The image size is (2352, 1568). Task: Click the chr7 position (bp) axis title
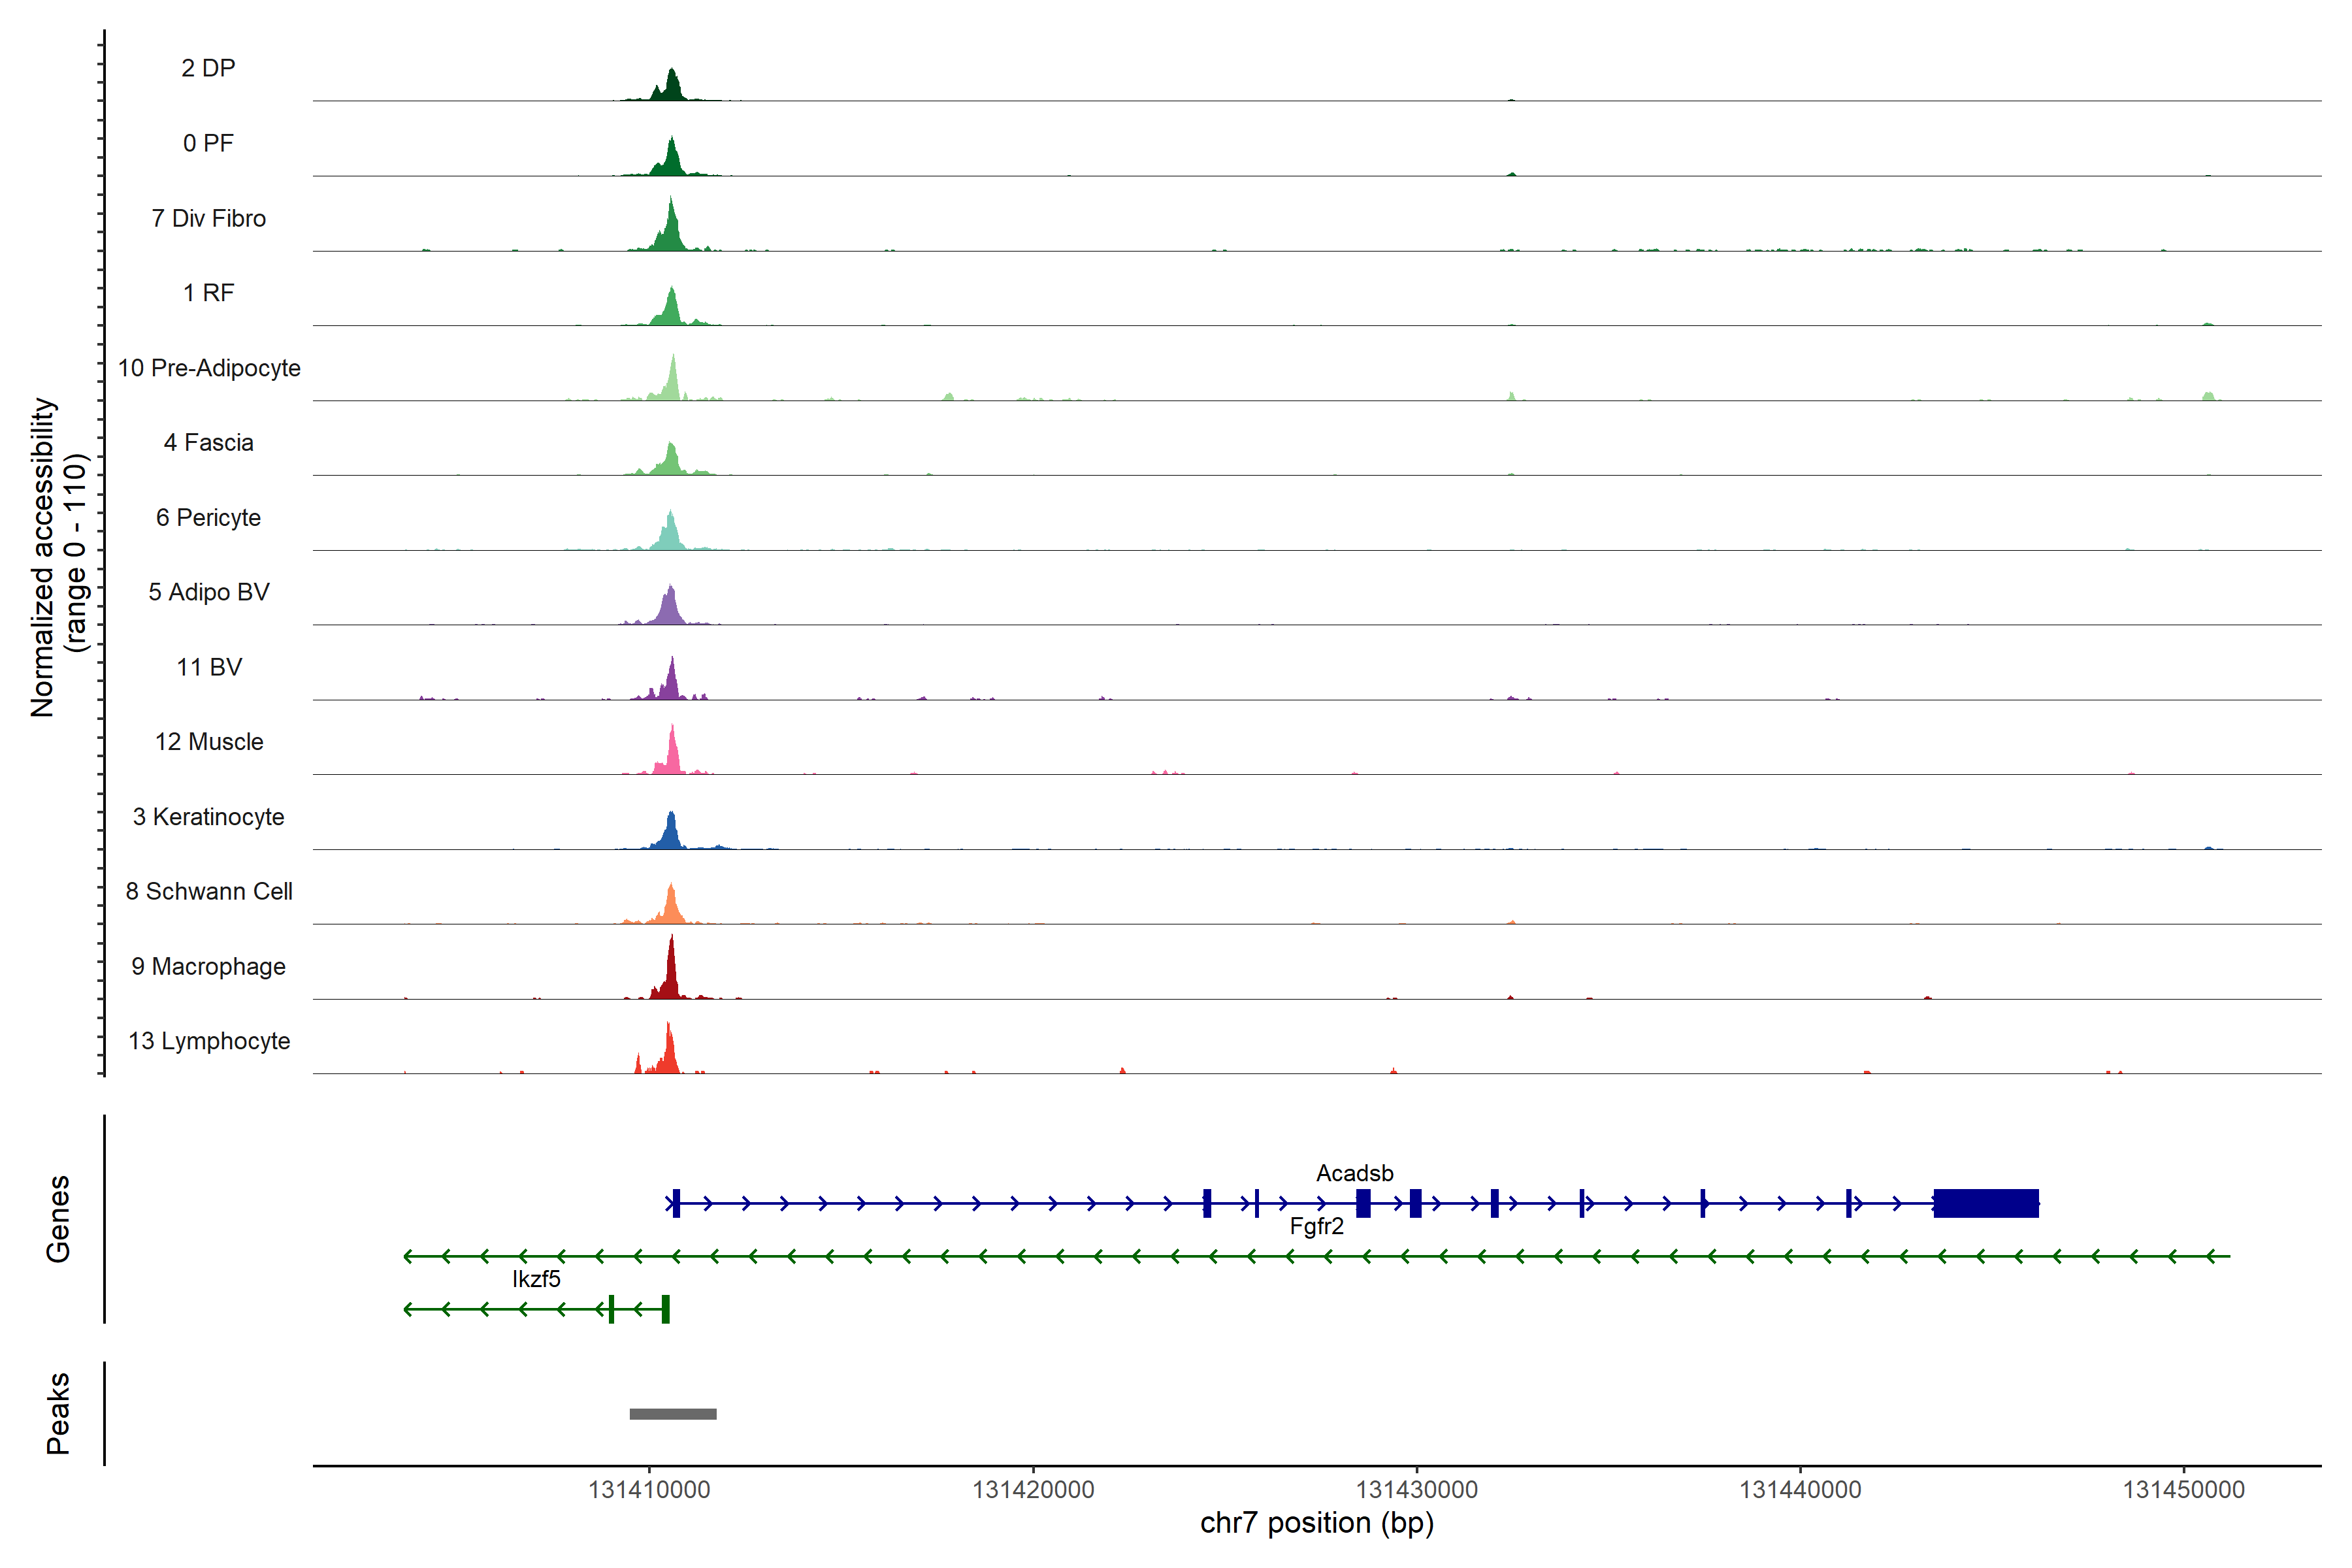[1316, 1523]
